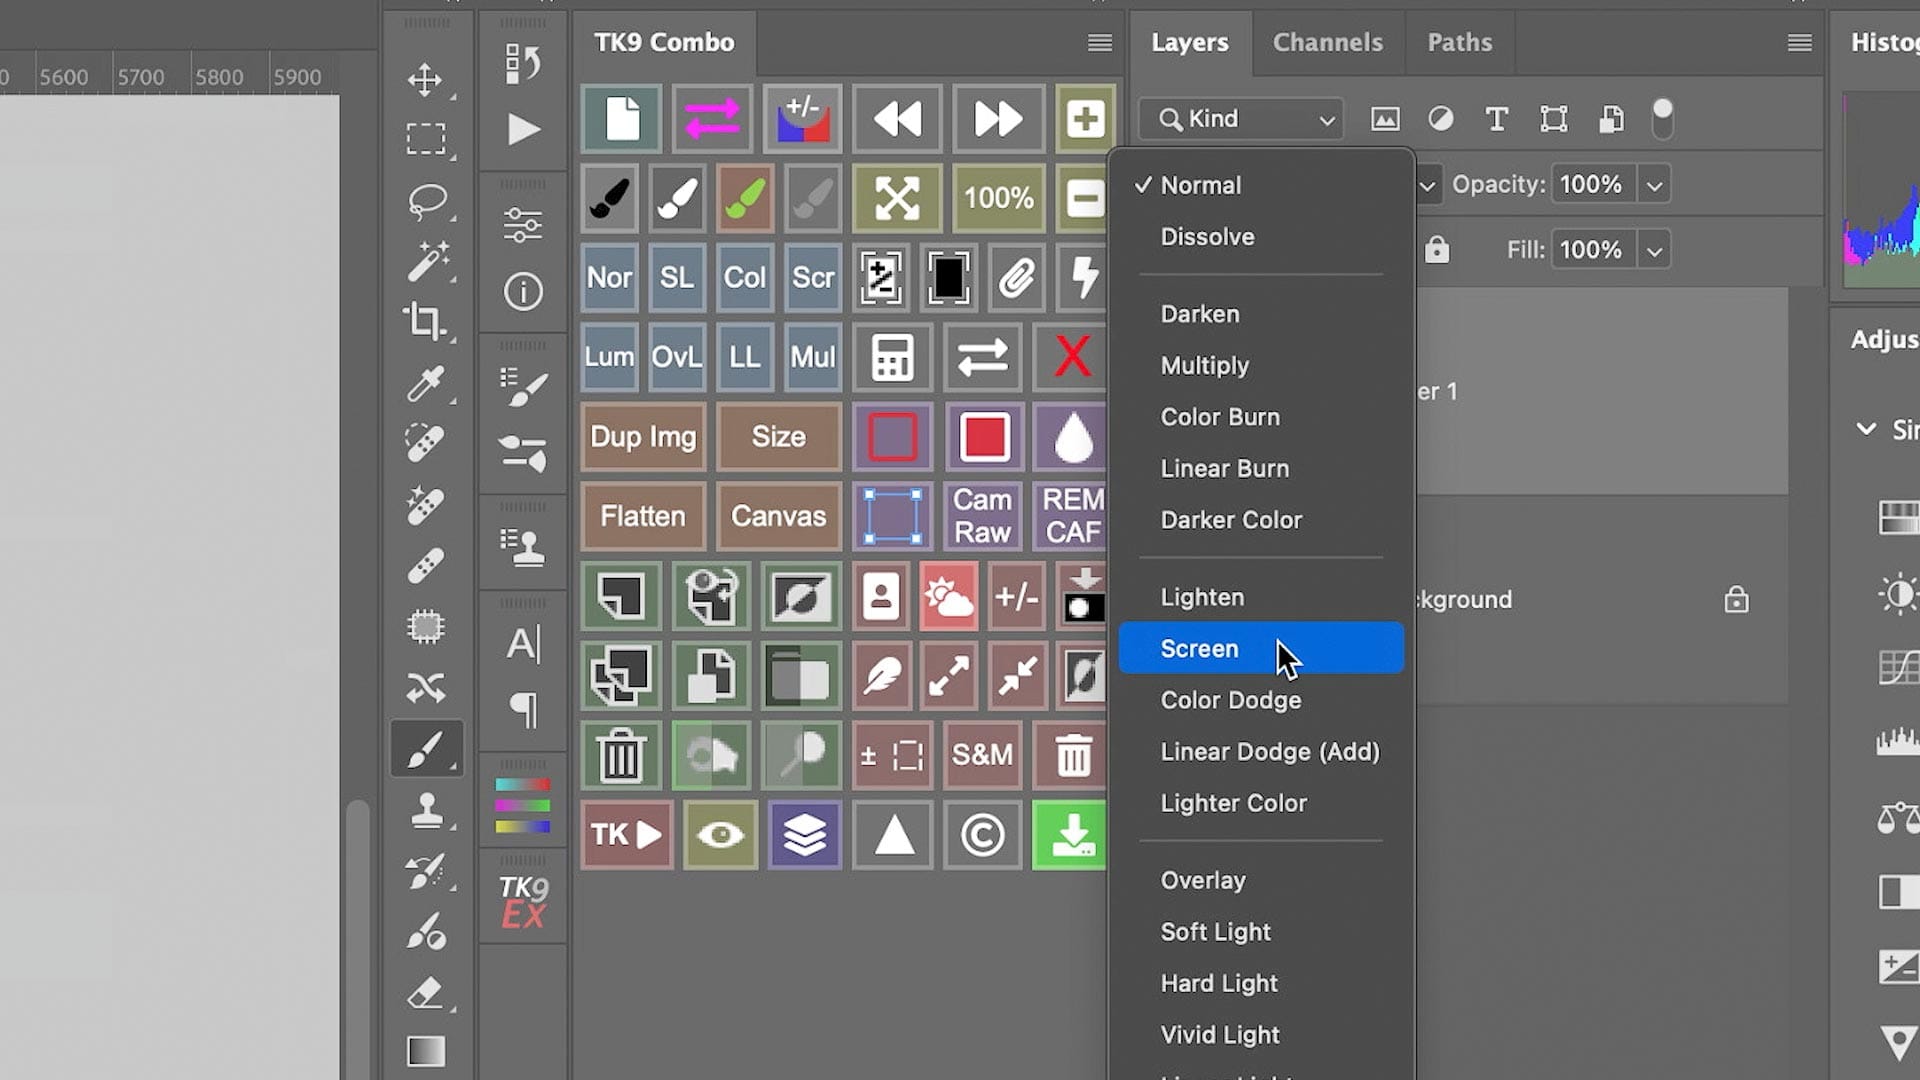The width and height of the screenshot is (1920, 1080).
Task: Click the calculator icon in TK9 Combo
Action: [x=892, y=357]
